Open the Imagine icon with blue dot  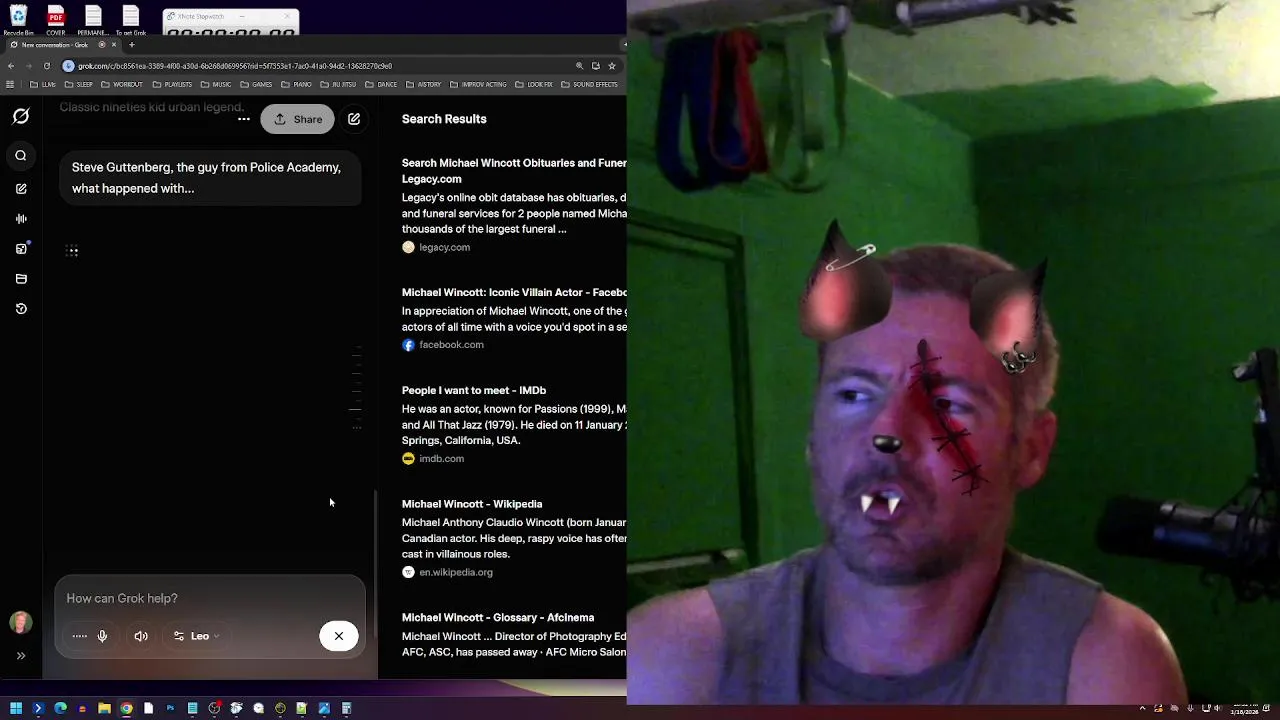coord(21,249)
